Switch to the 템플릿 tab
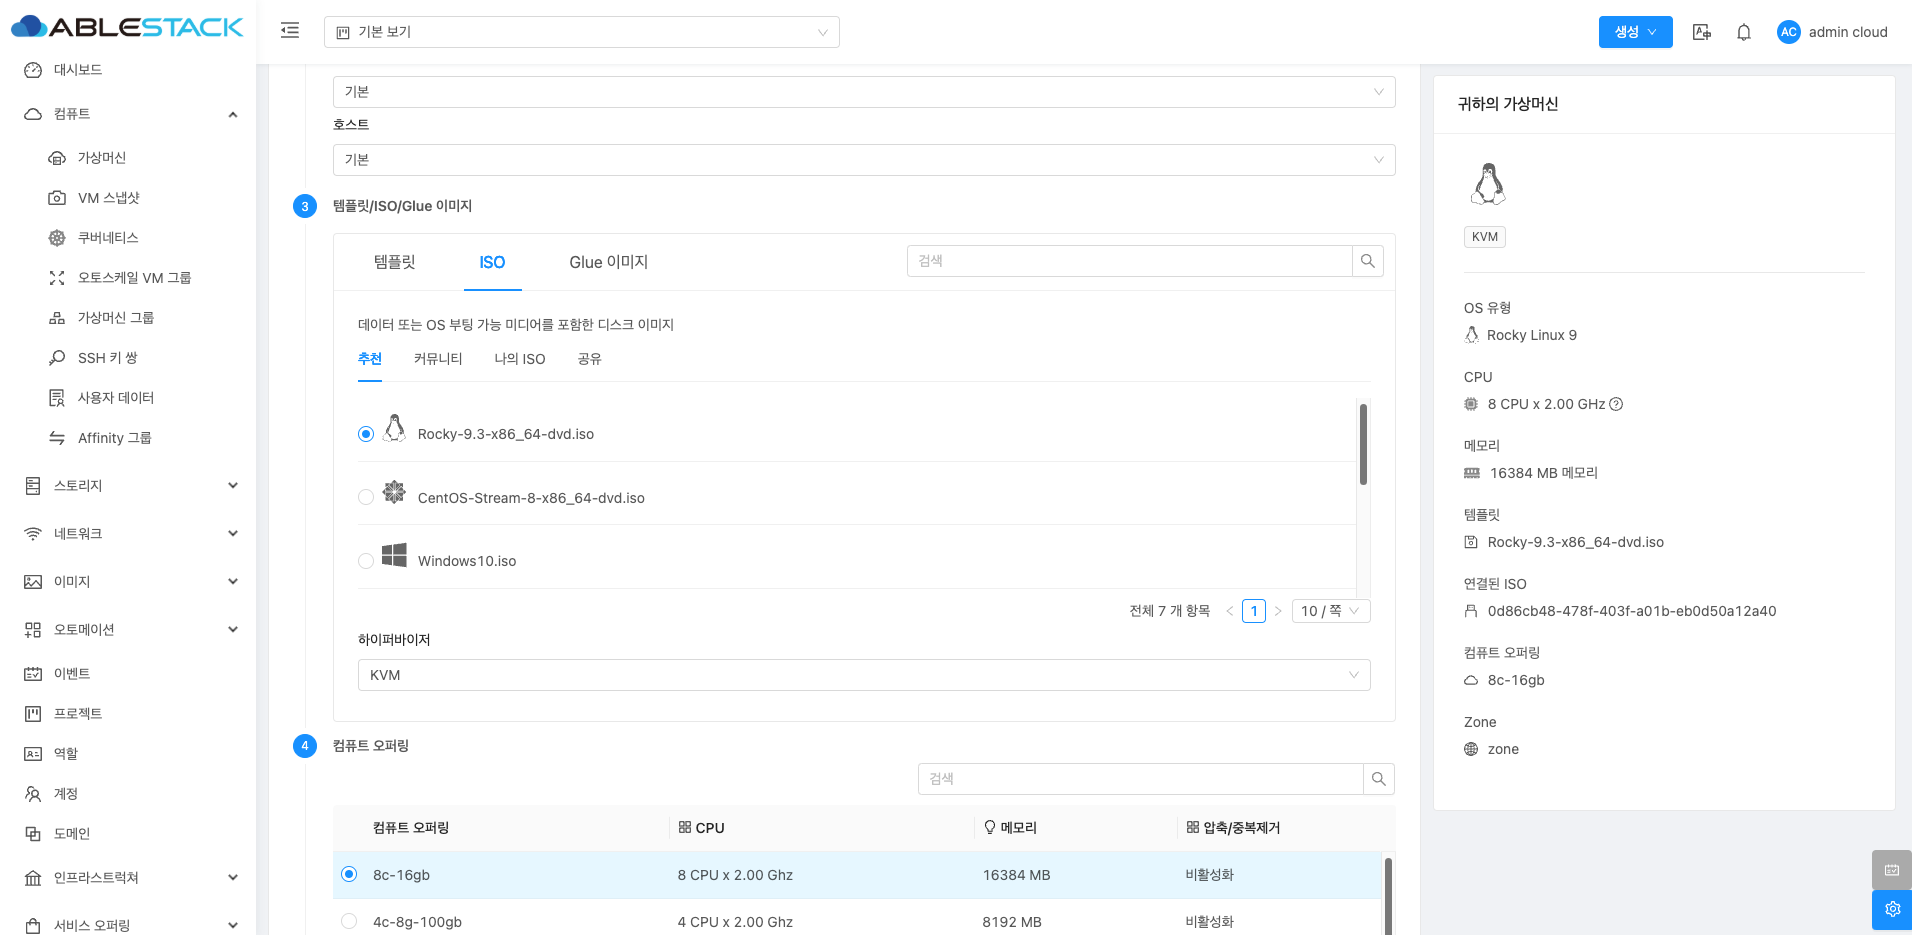The width and height of the screenshot is (1912, 935). (394, 262)
